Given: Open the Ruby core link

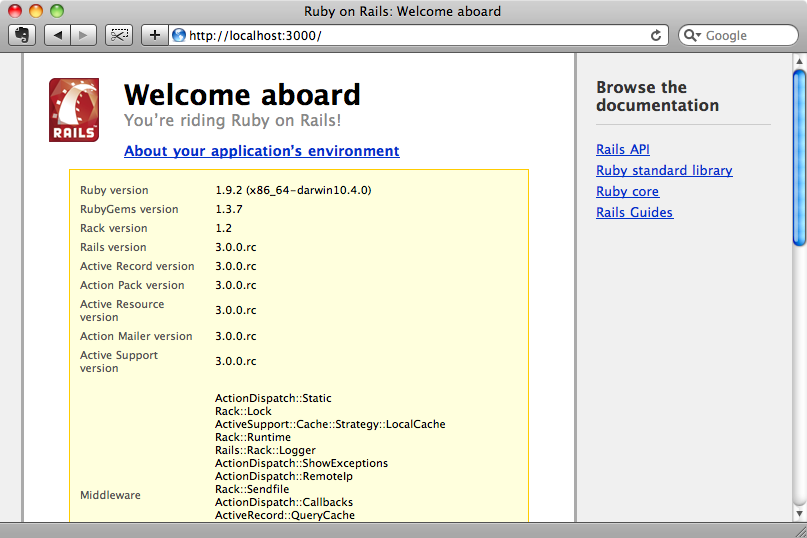Looking at the screenshot, I should 627,192.
